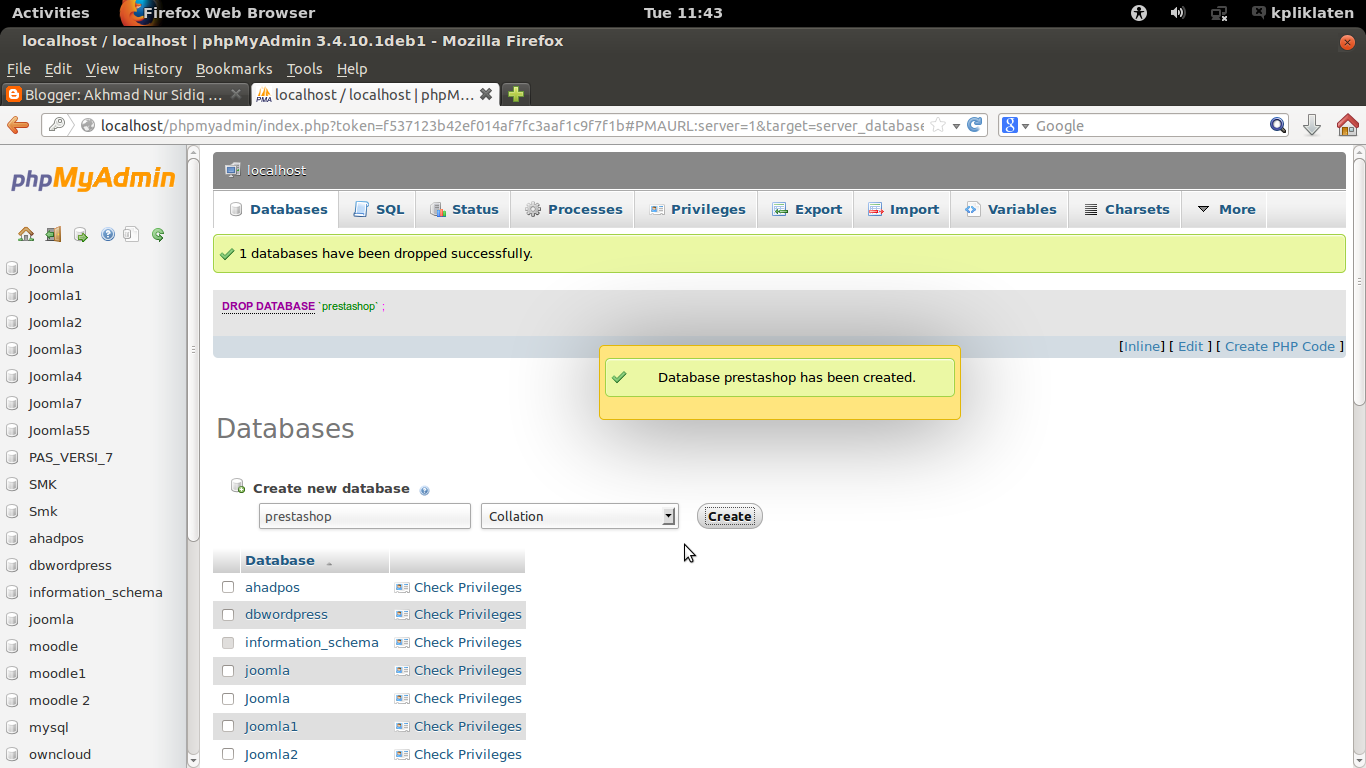Tick the information_schema row checkbox
This screenshot has width=1366, height=768.
228,642
